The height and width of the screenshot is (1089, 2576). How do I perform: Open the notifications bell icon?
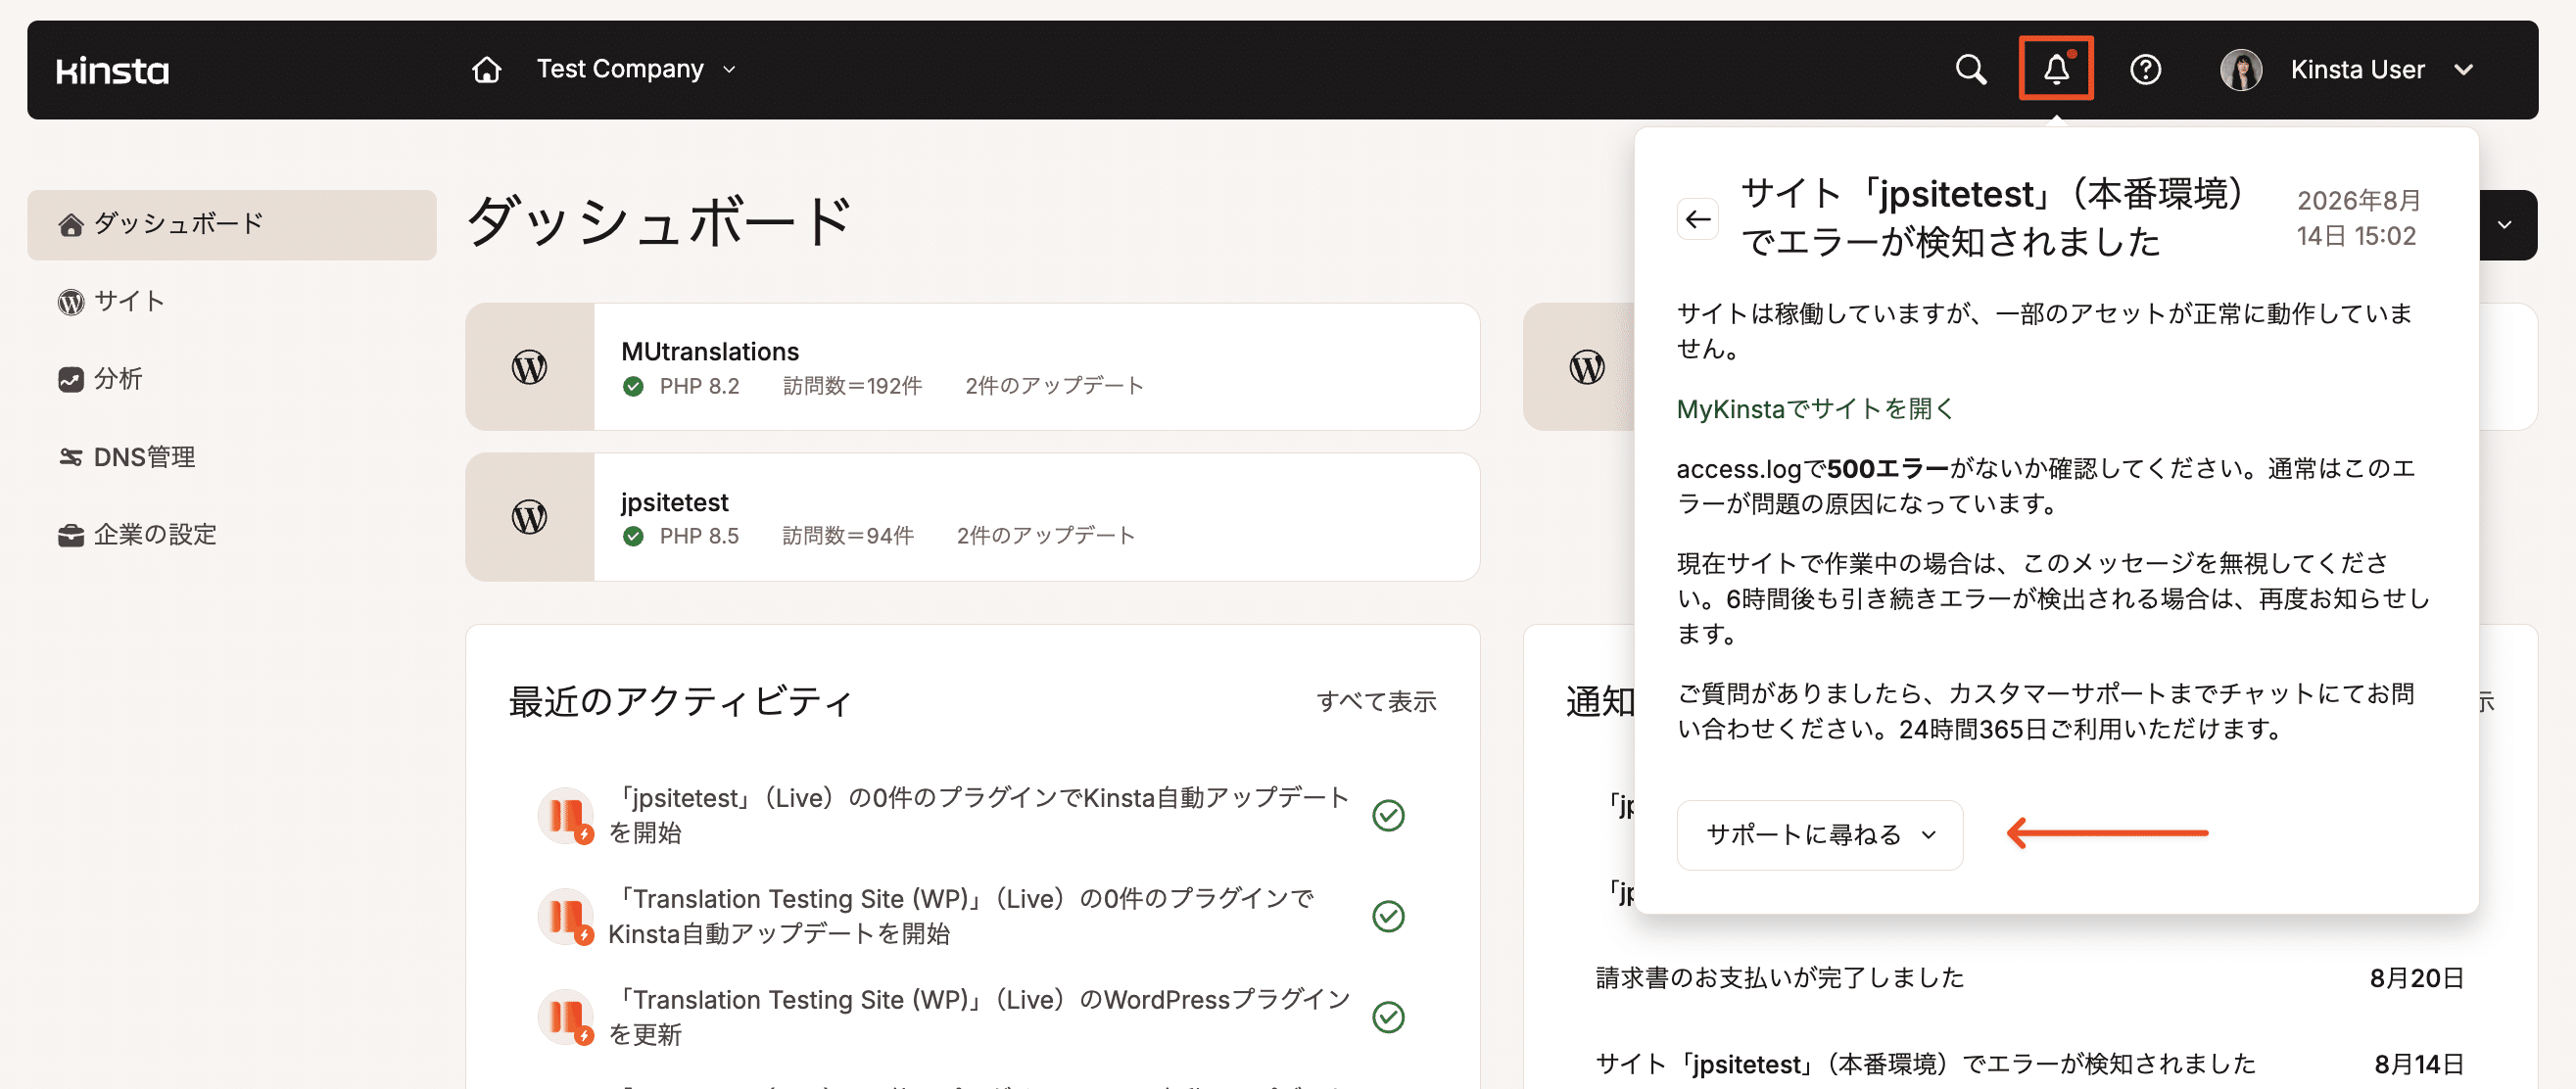(2056, 69)
